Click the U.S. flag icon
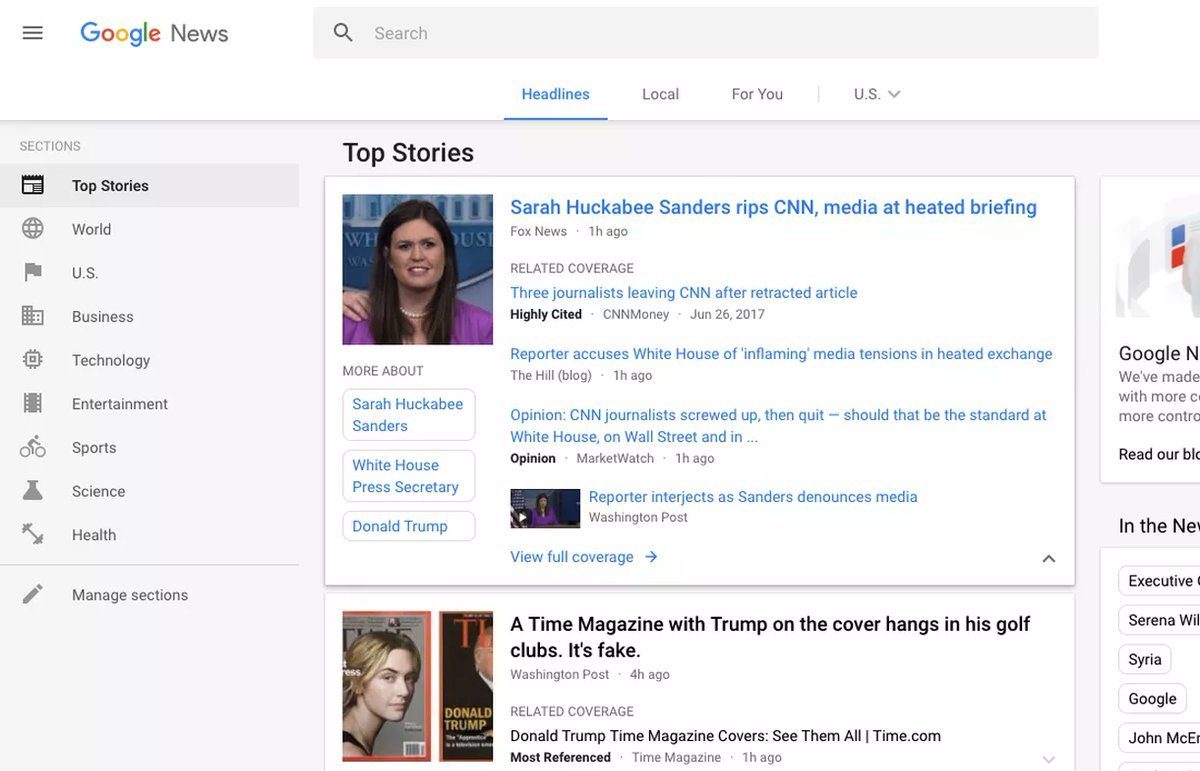This screenshot has height=771, width=1200. pyautogui.click(x=33, y=273)
